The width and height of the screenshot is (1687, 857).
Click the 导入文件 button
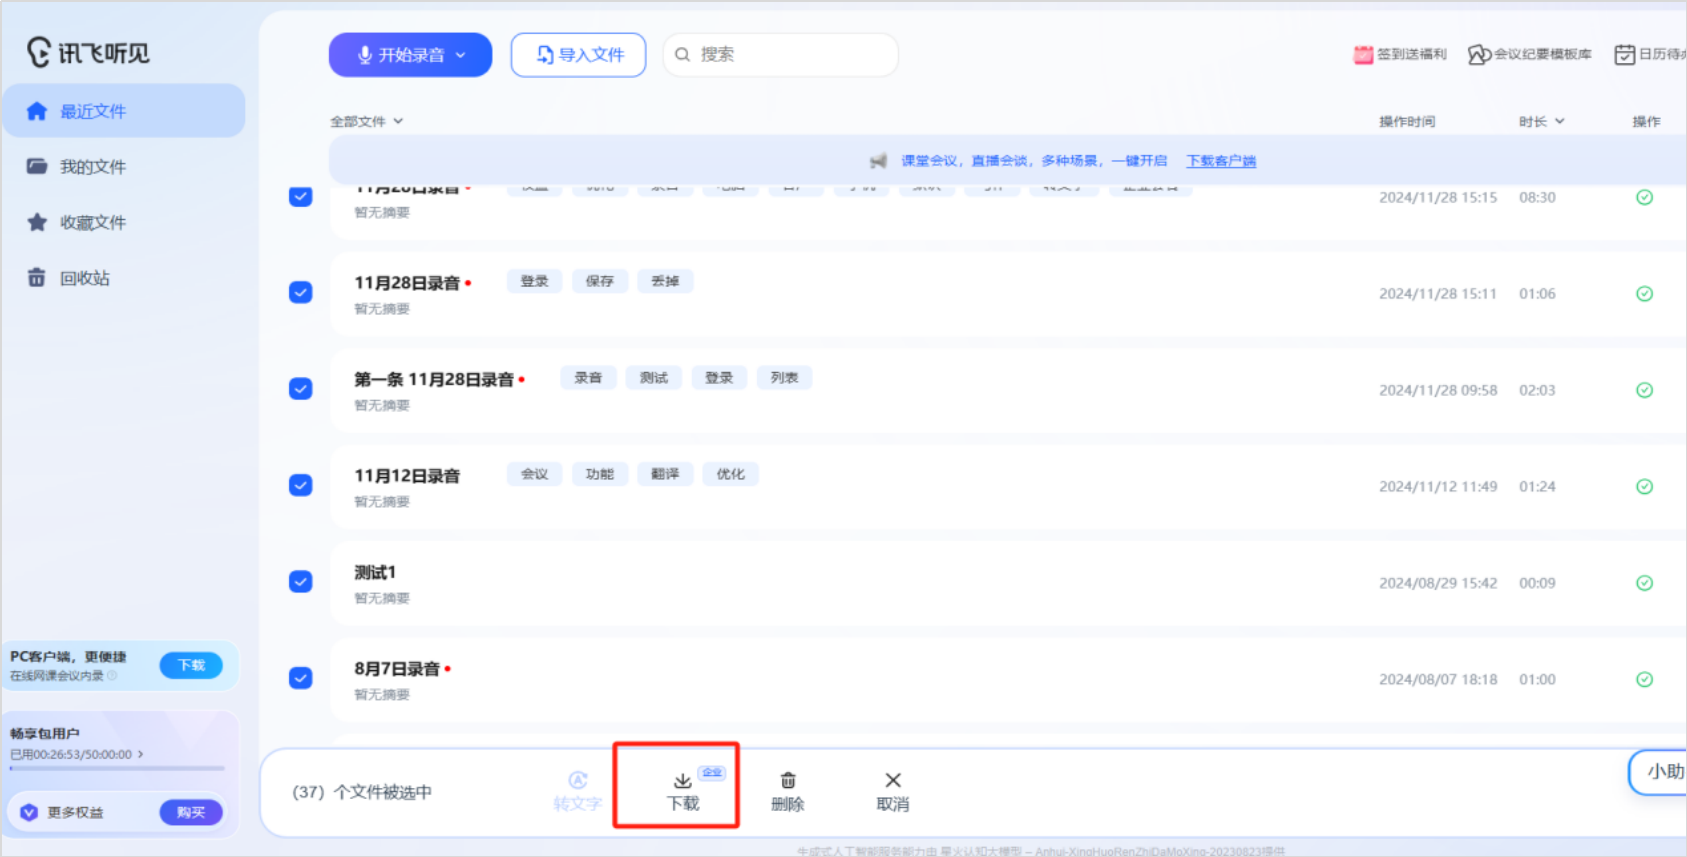579,55
